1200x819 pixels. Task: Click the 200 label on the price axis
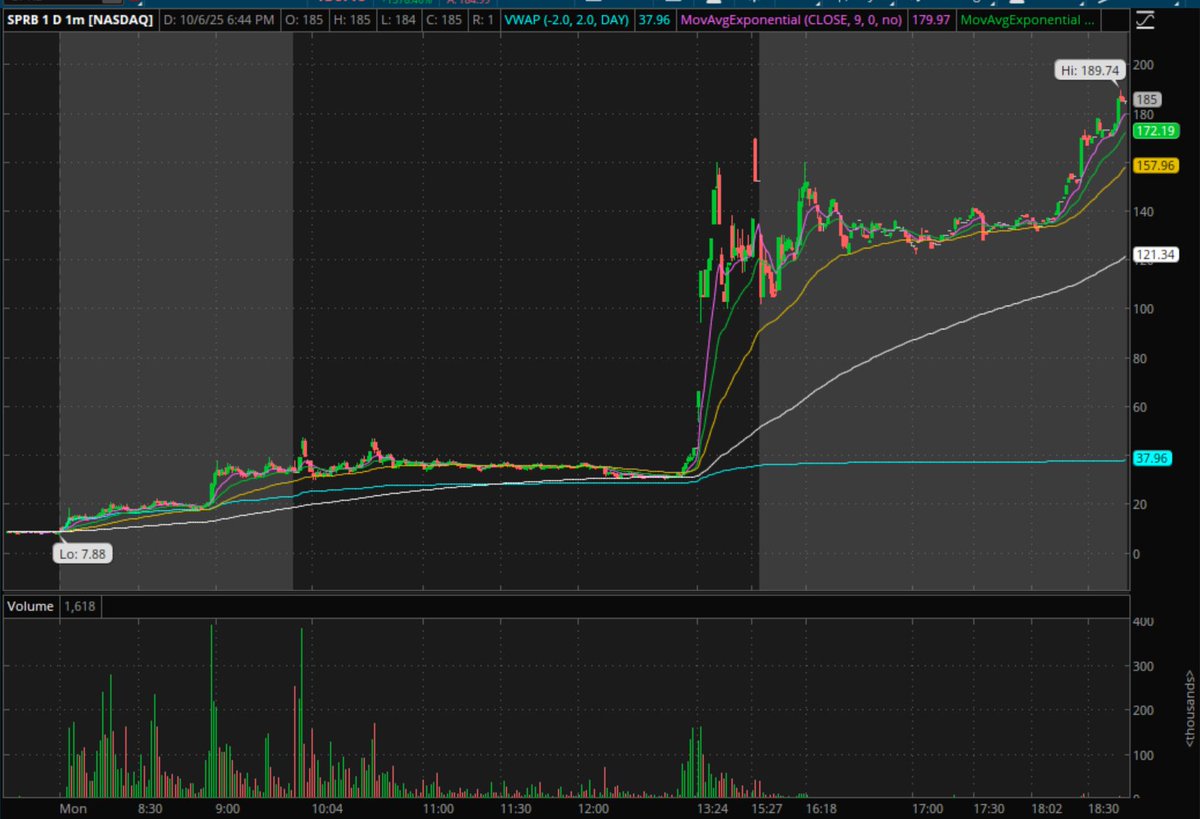click(x=1143, y=65)
